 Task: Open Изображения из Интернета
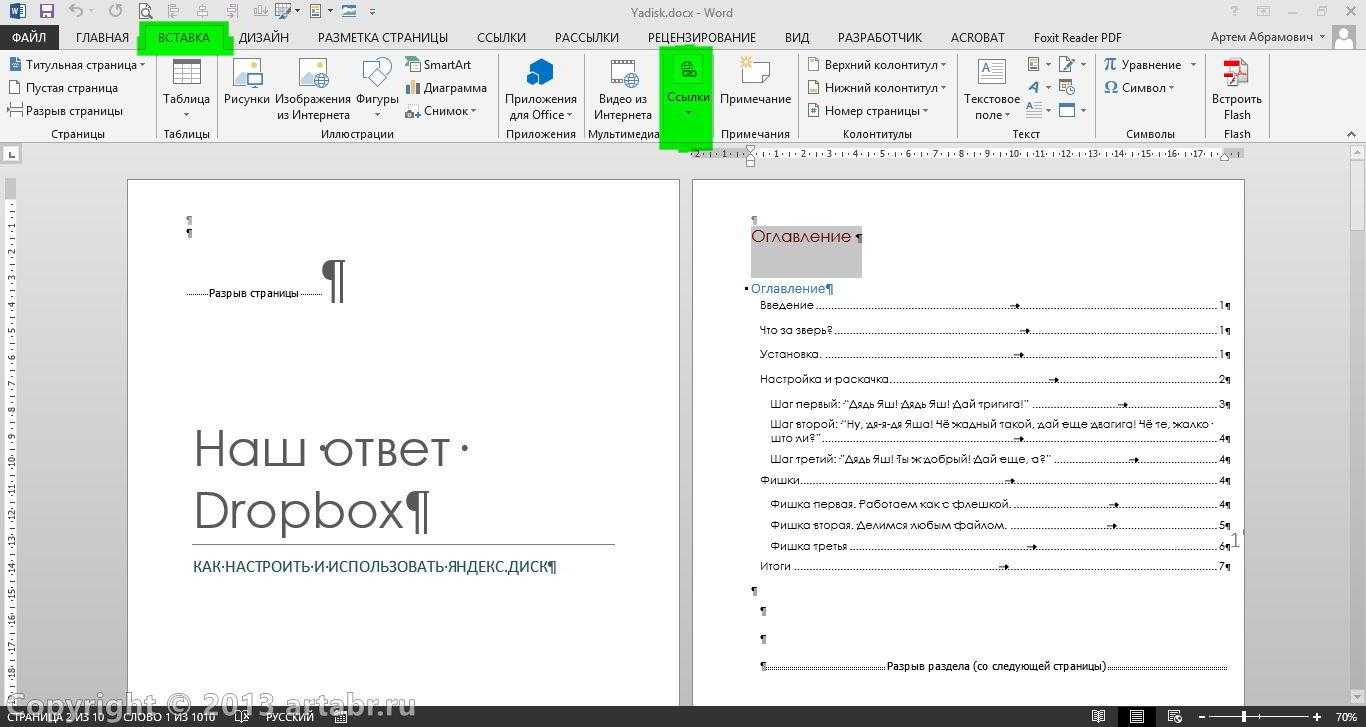313,89
